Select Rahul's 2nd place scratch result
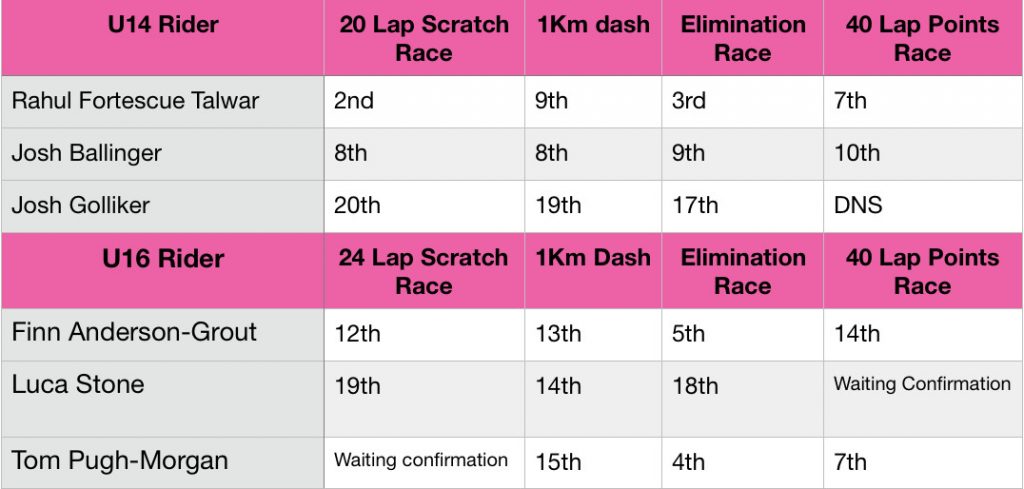 424,102
